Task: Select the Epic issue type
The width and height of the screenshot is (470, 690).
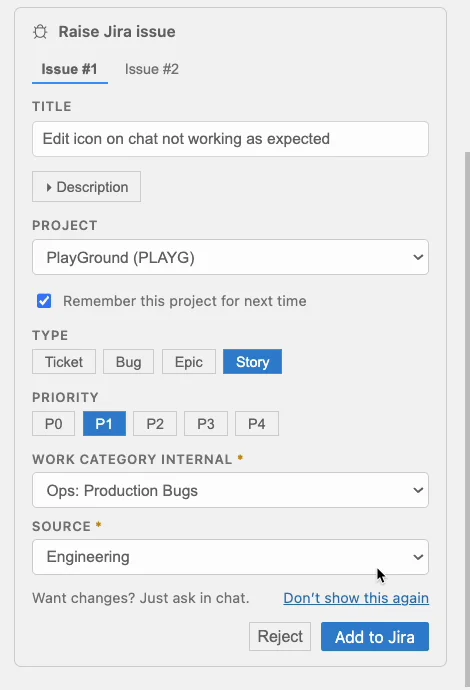Action: (189, 362)
